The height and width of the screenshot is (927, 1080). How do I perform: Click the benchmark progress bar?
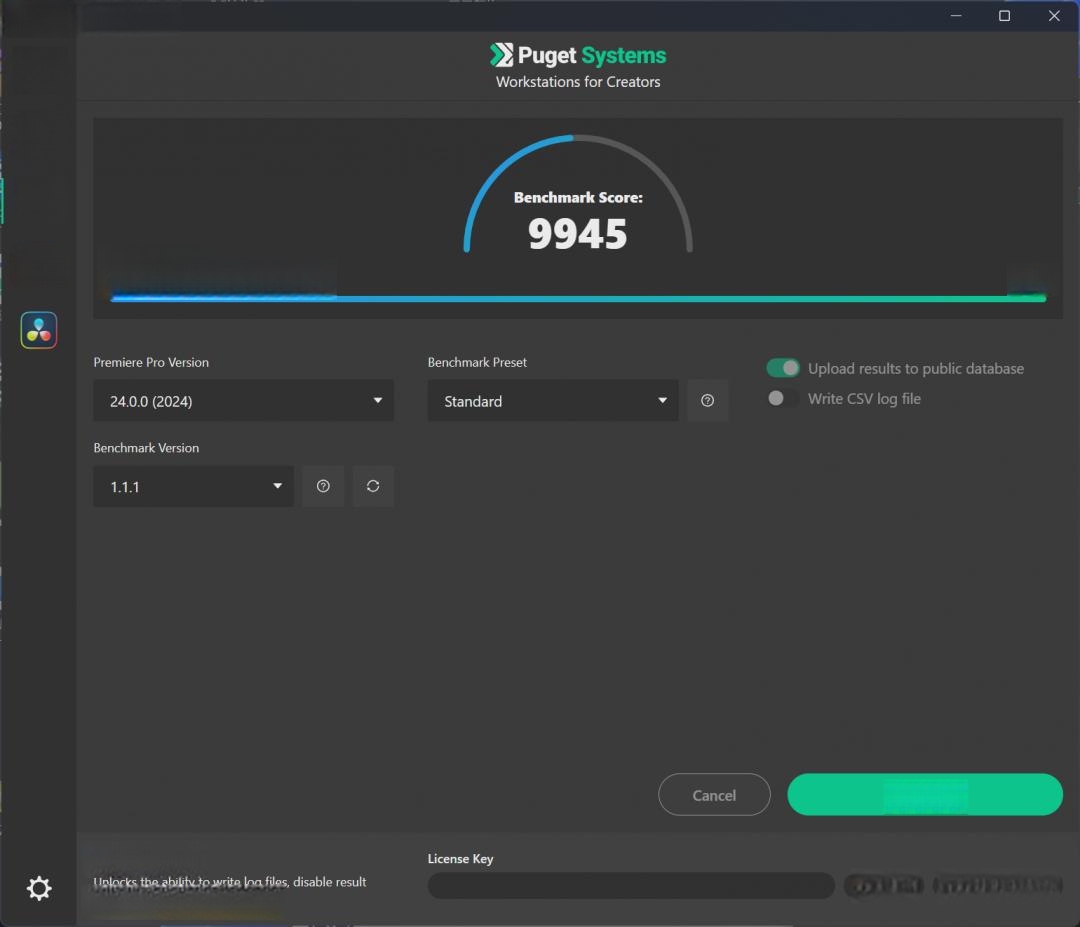click(579, 298)
